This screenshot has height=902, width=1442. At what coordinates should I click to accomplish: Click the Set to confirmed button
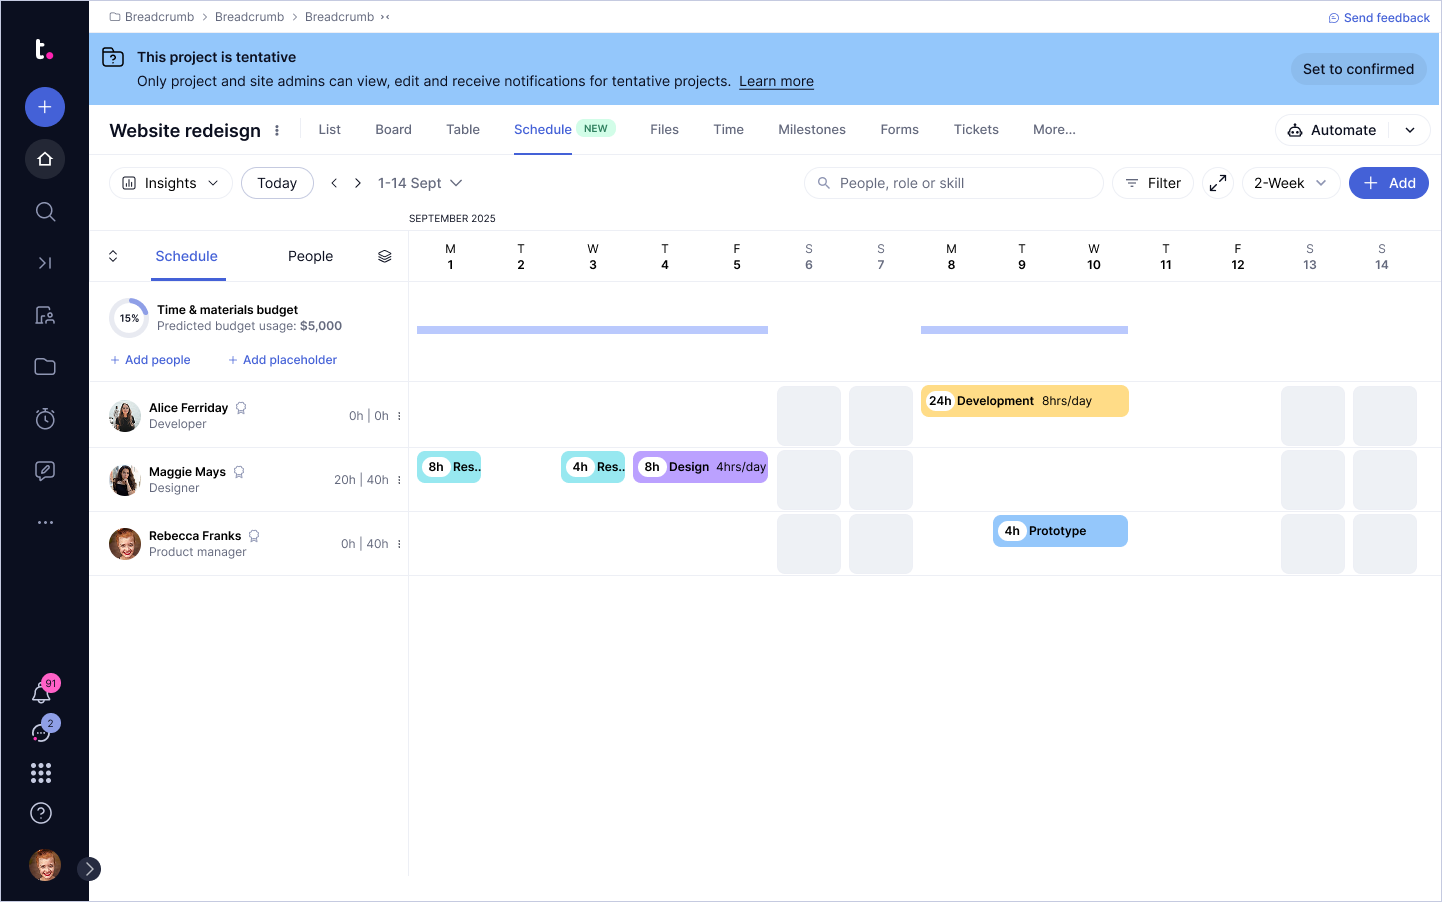pos(1358,69)
